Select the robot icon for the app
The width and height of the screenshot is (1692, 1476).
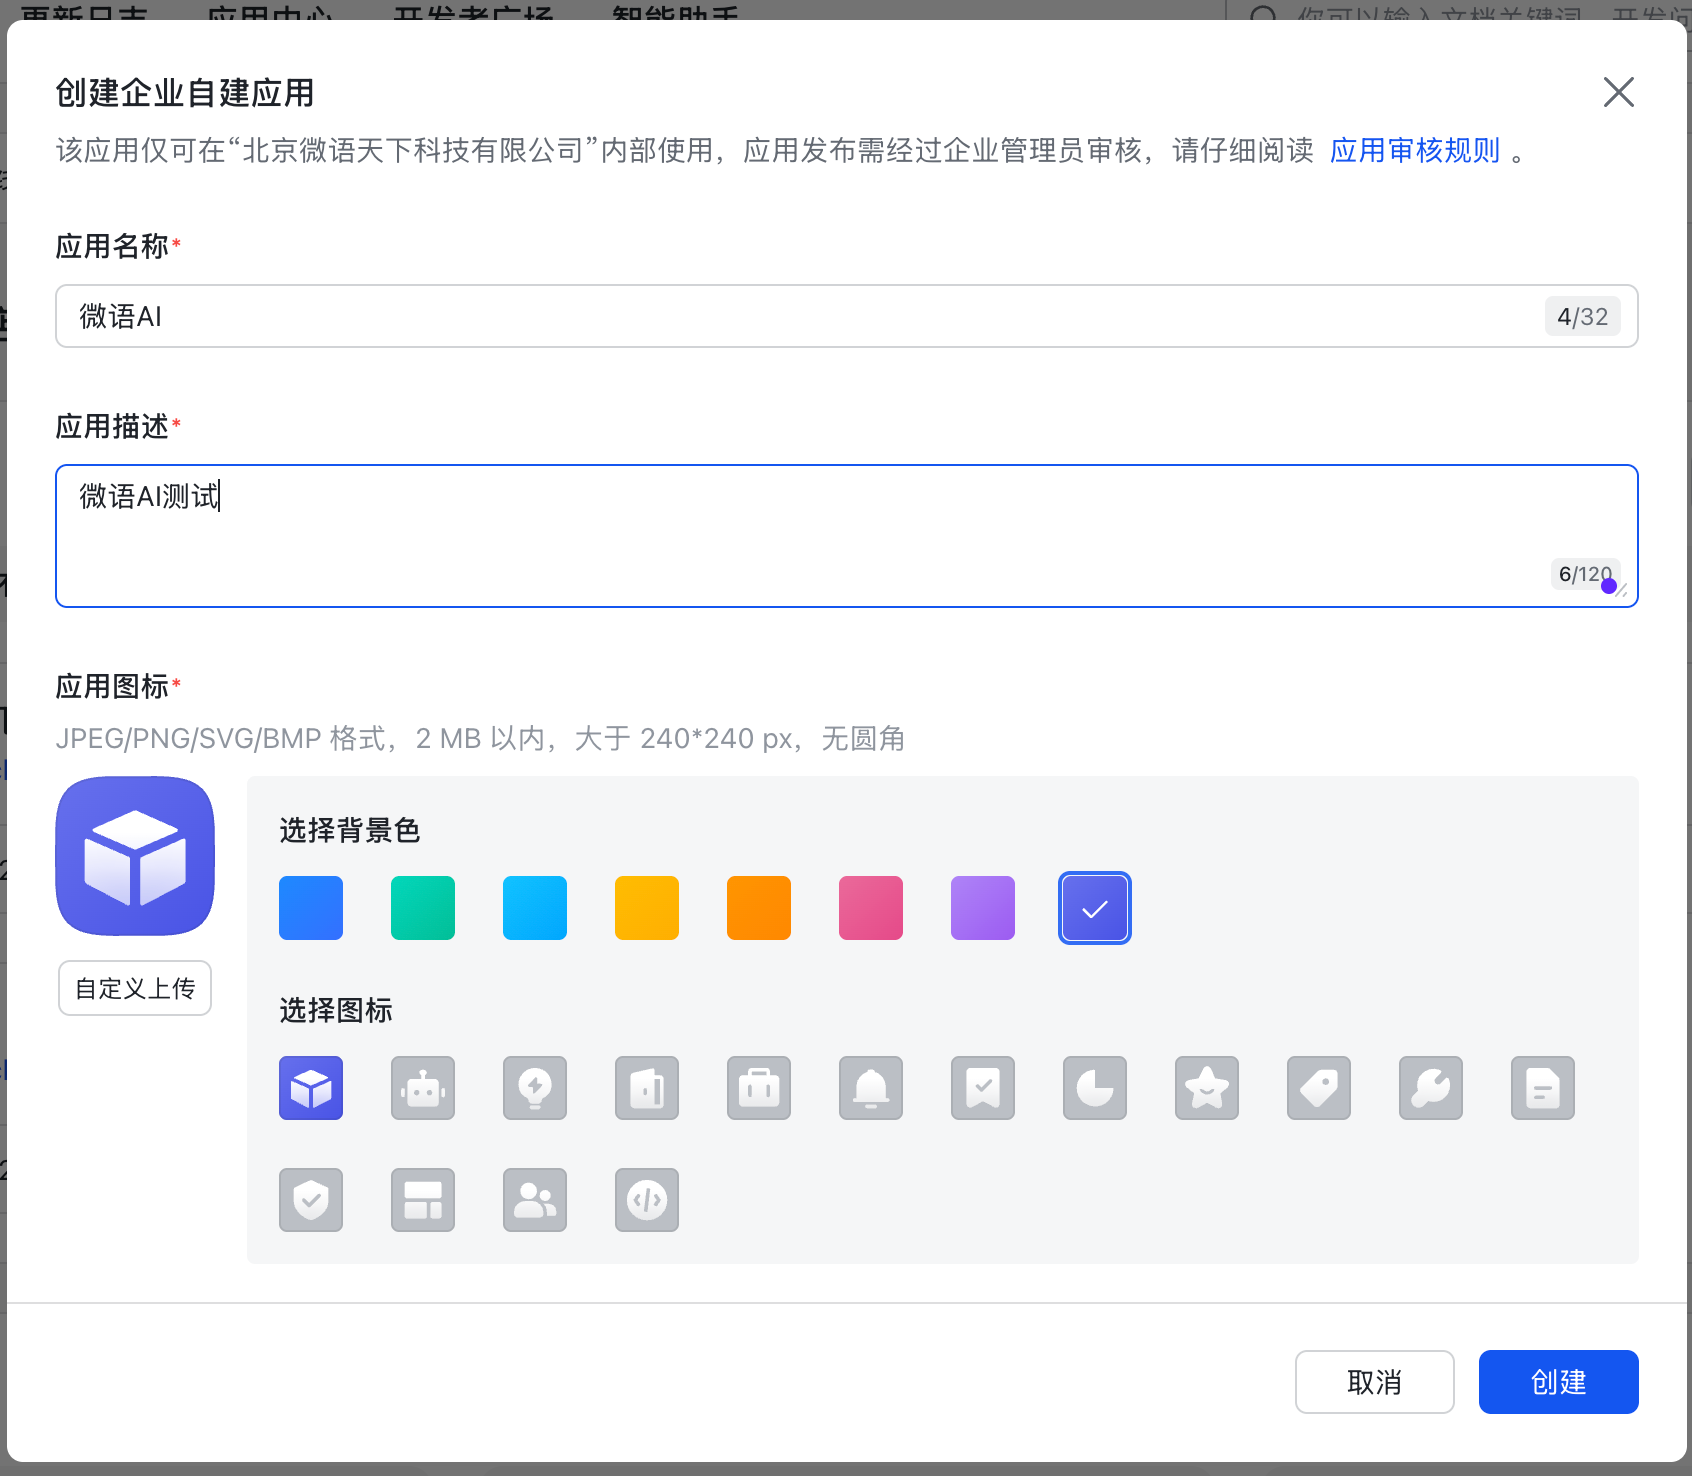423,1088
